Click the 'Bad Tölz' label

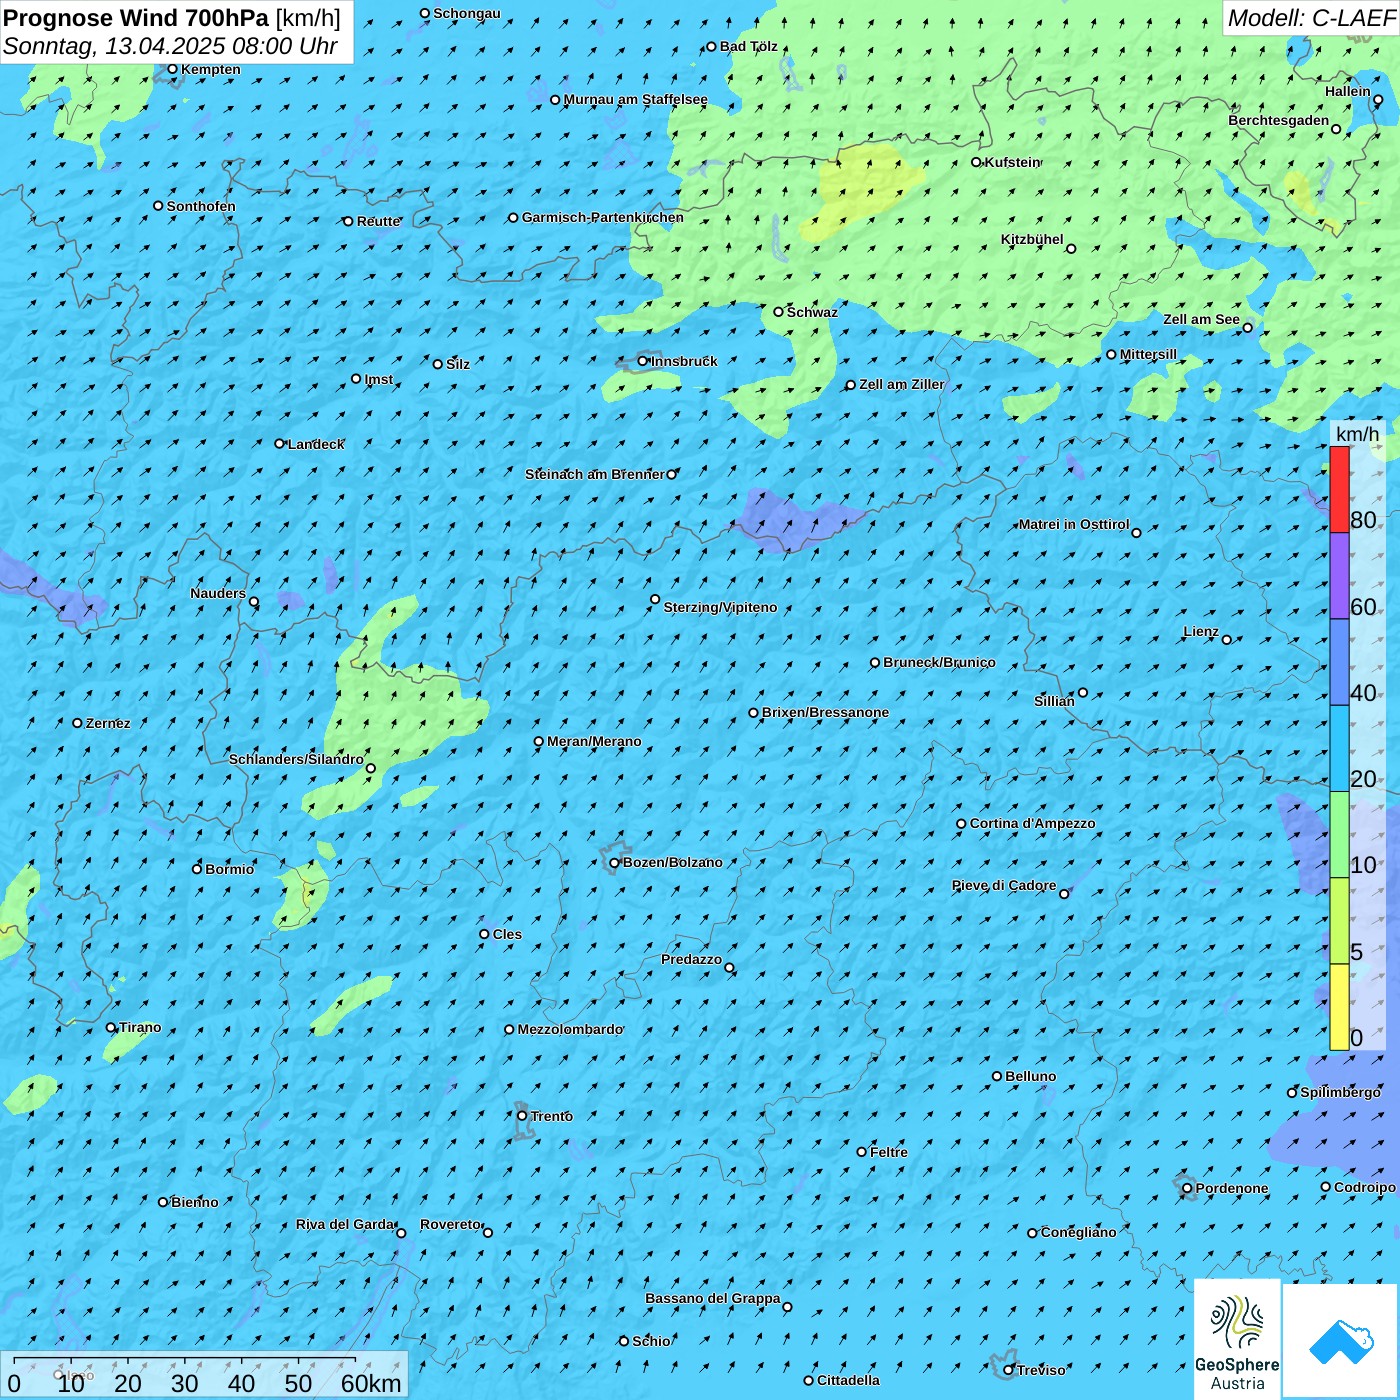point(748,46)
